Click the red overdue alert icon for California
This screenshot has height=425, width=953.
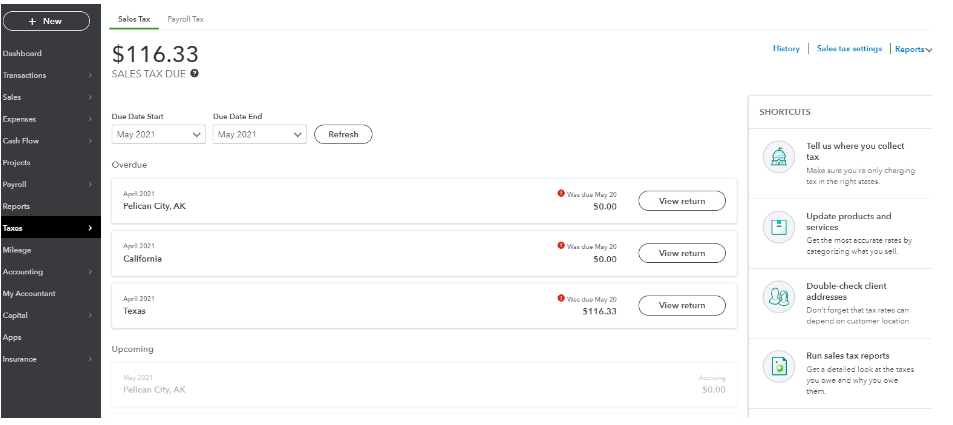click(x=561, y=245)
